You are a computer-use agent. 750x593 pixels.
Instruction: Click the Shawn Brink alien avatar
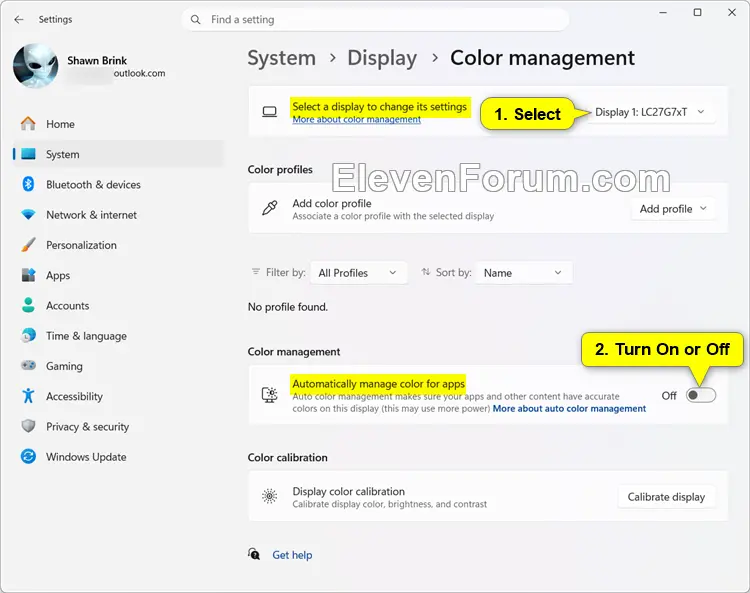[x=35, y=66]
